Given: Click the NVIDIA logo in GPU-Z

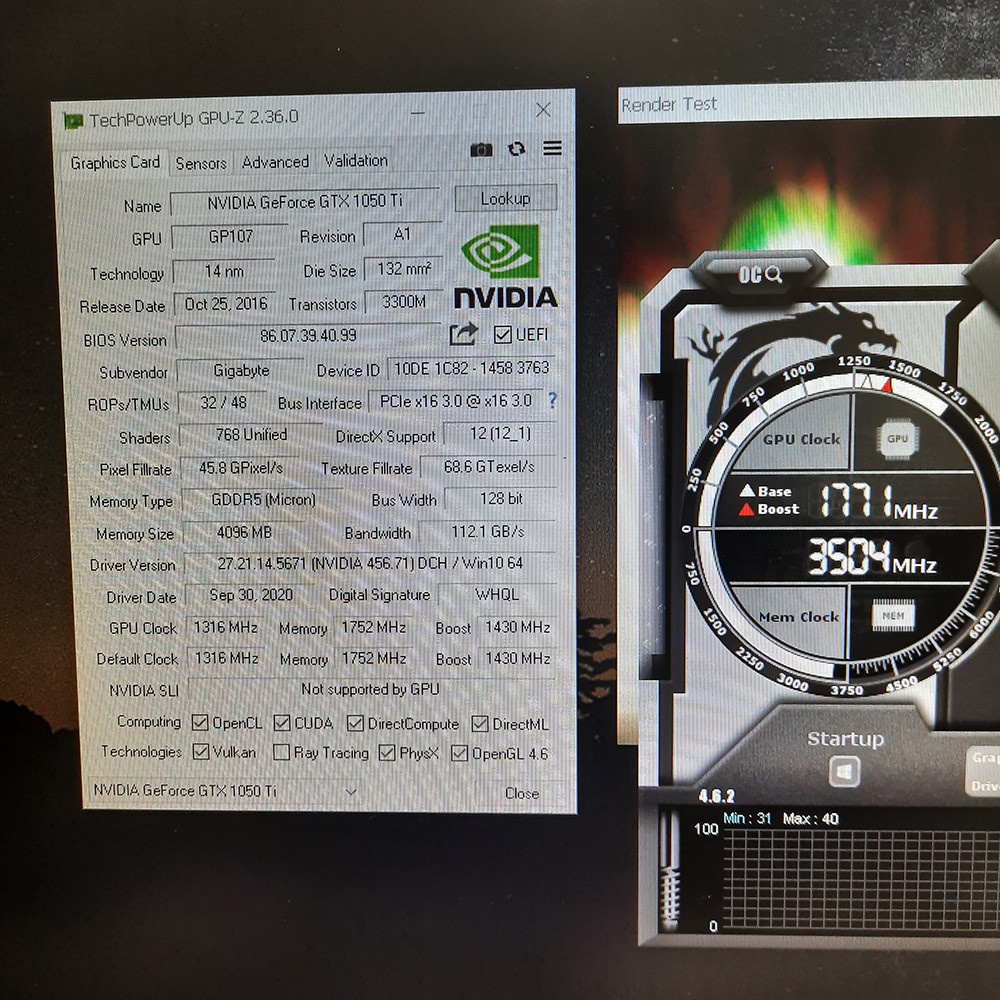Looking at the screenshot, I should [505, 266].
